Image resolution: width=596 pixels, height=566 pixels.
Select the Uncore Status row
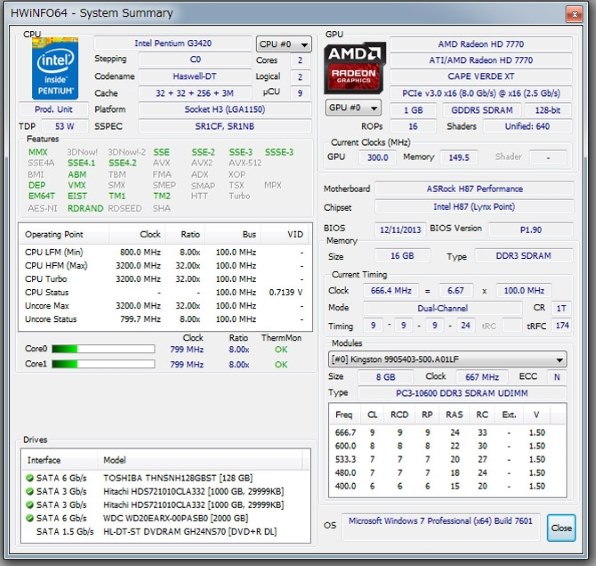click(x=165, y=319)
